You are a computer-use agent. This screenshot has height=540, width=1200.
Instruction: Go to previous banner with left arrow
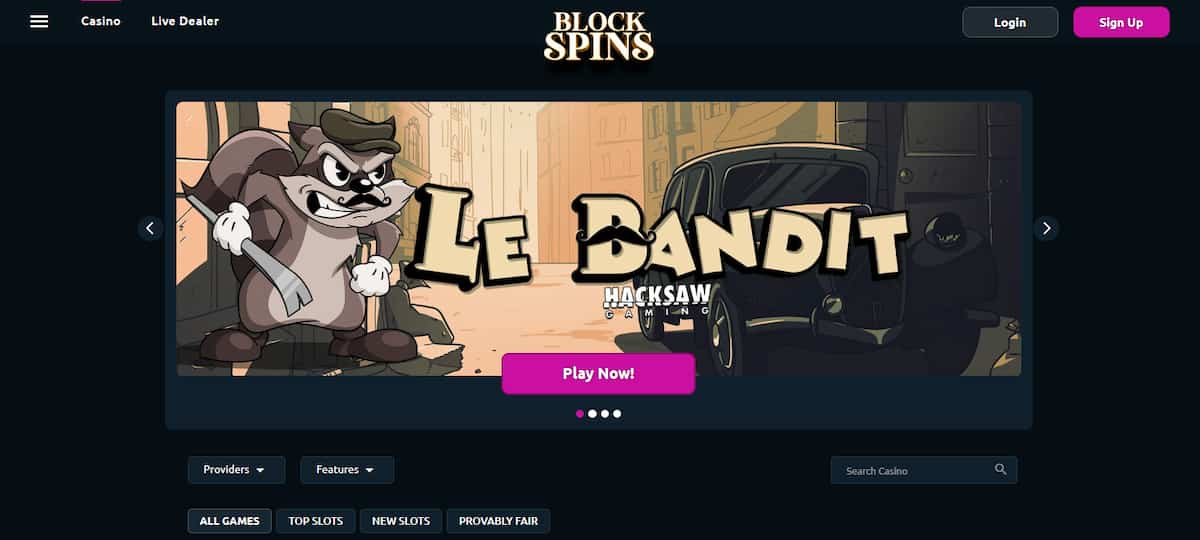click(150, 228)
